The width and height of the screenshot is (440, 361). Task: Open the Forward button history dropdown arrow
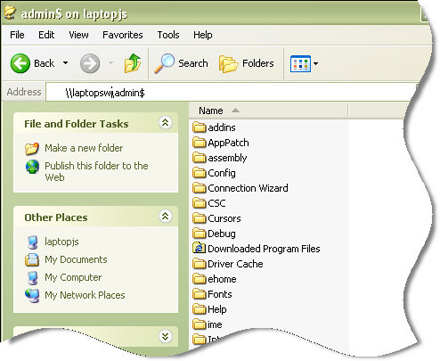(x=111, y=63)
